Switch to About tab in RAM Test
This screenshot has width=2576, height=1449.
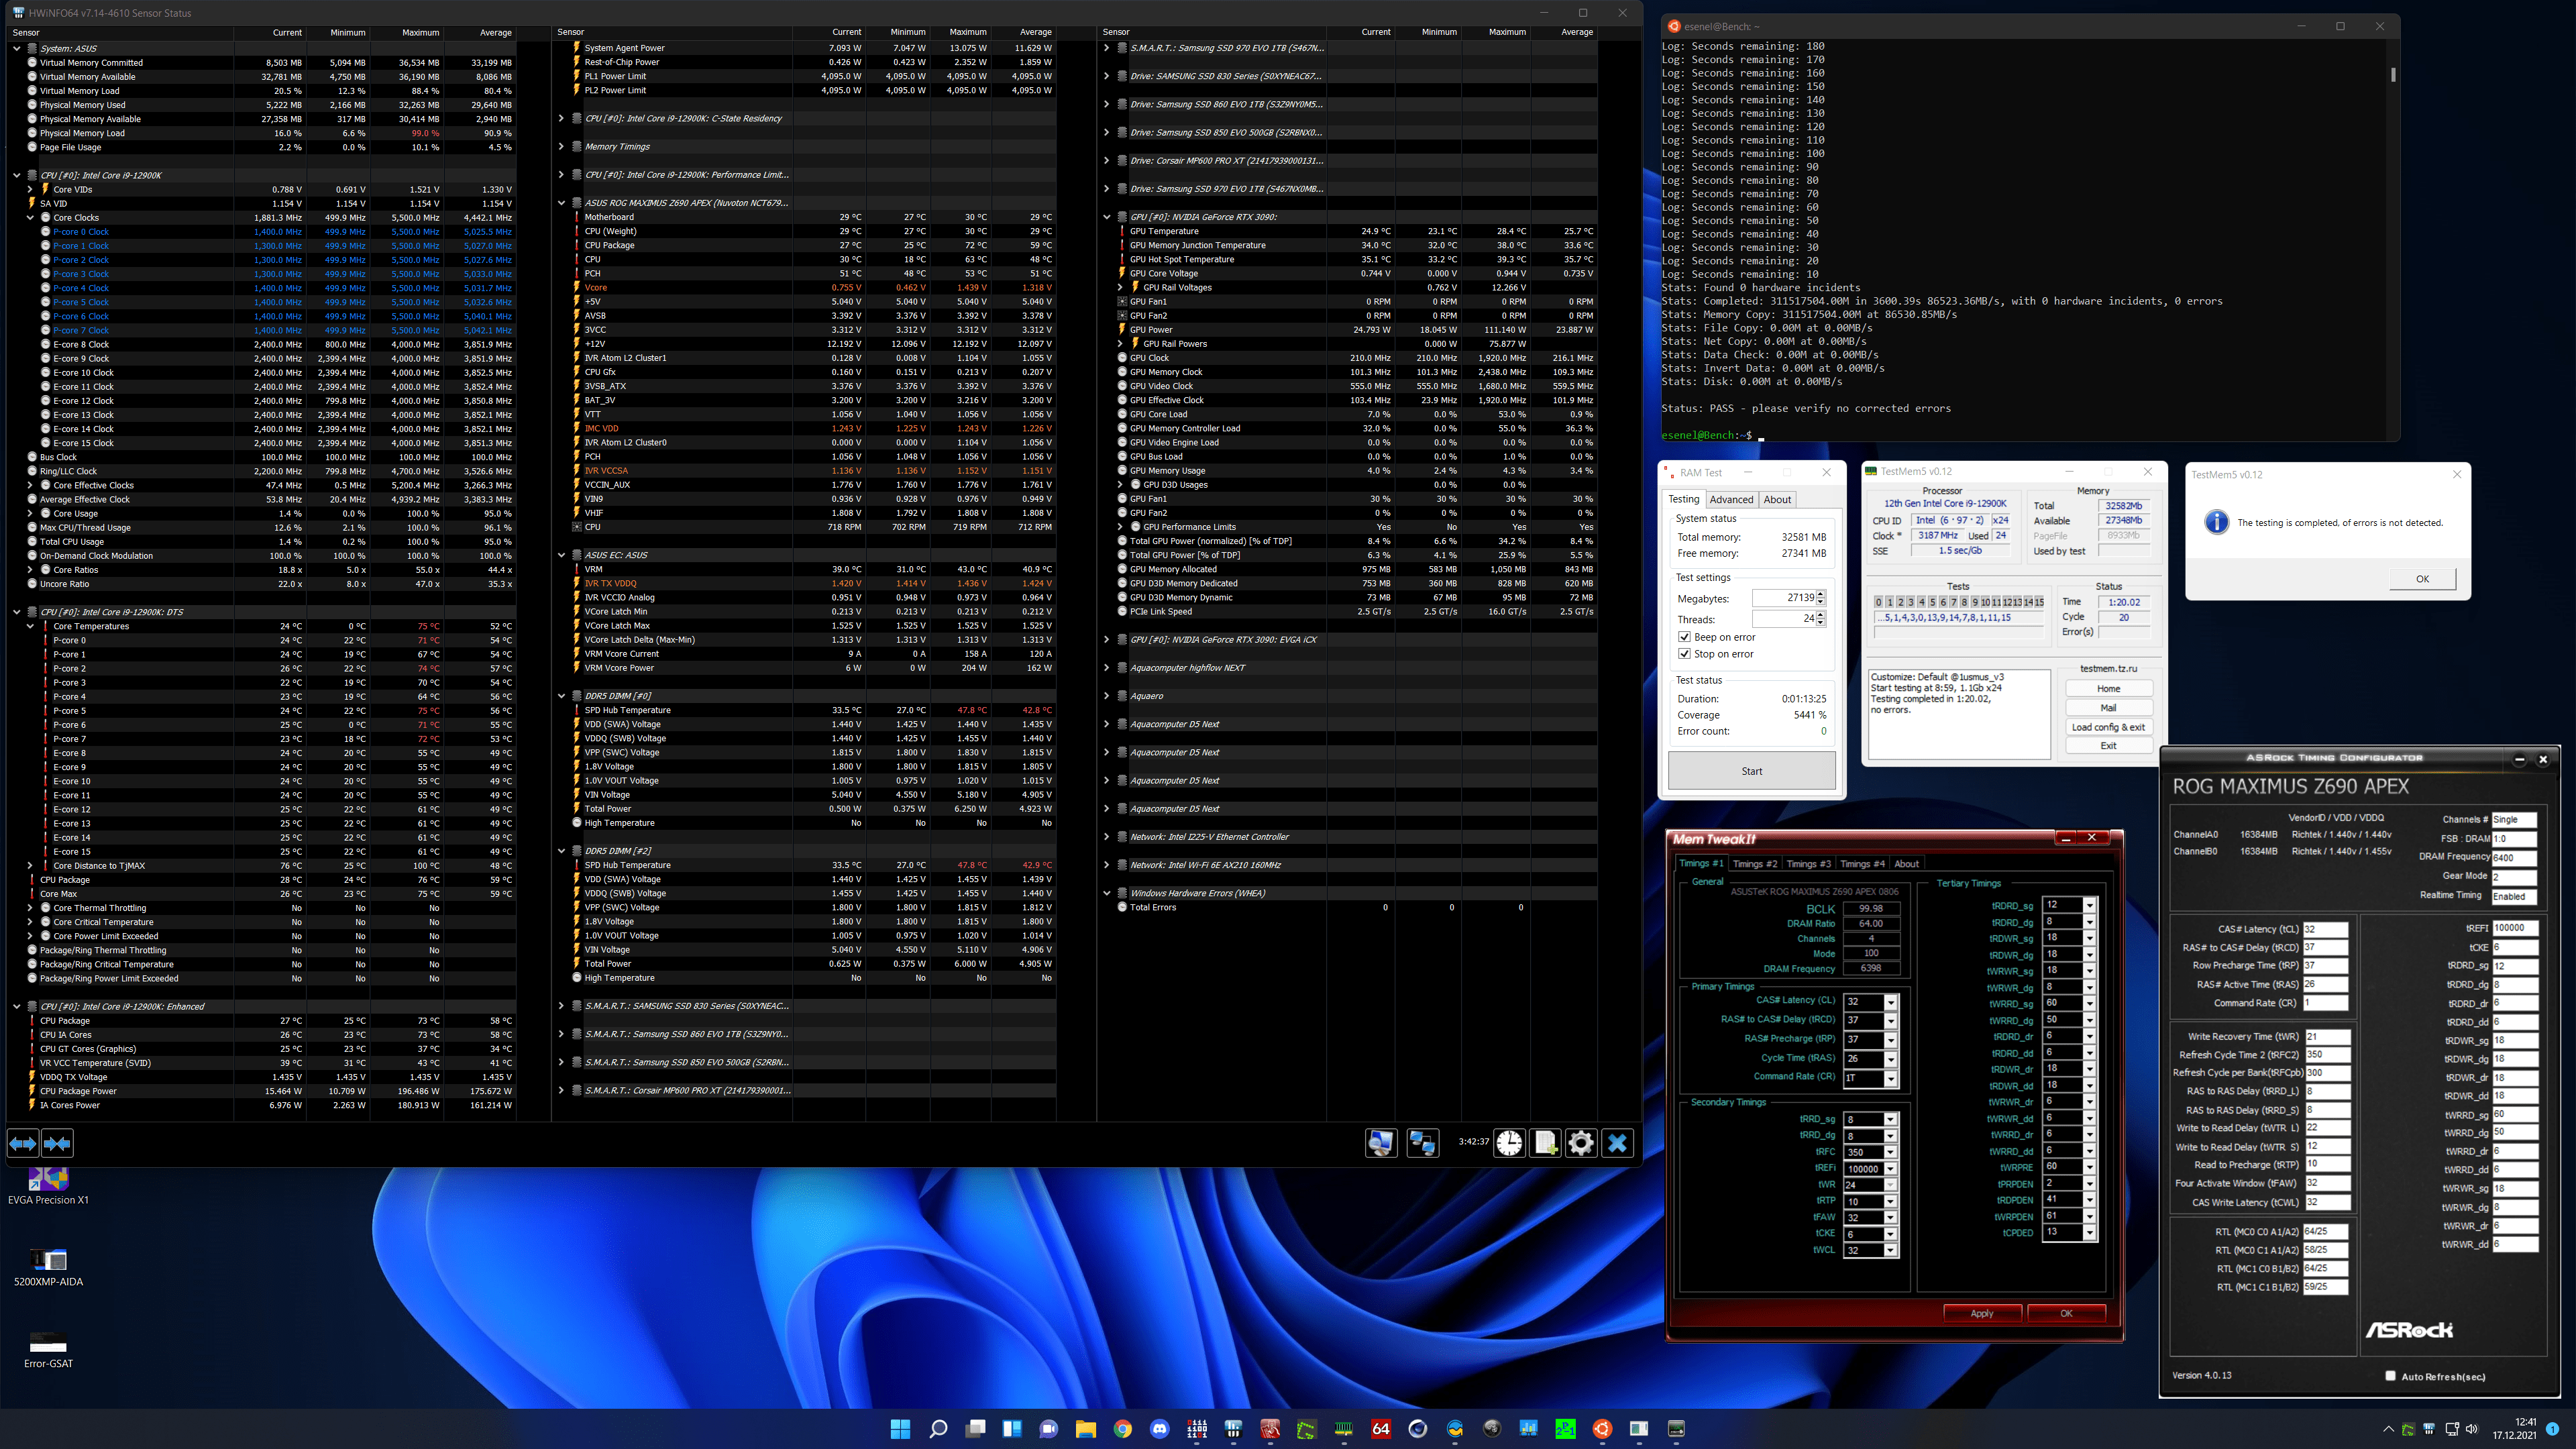coord(1777,500)
